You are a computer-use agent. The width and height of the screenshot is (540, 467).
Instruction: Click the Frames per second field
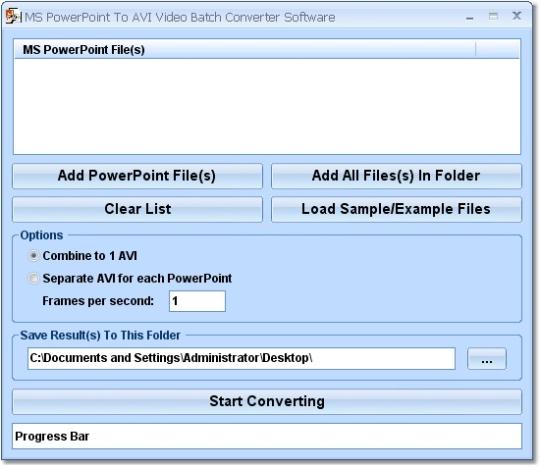[x=197, y=301]
